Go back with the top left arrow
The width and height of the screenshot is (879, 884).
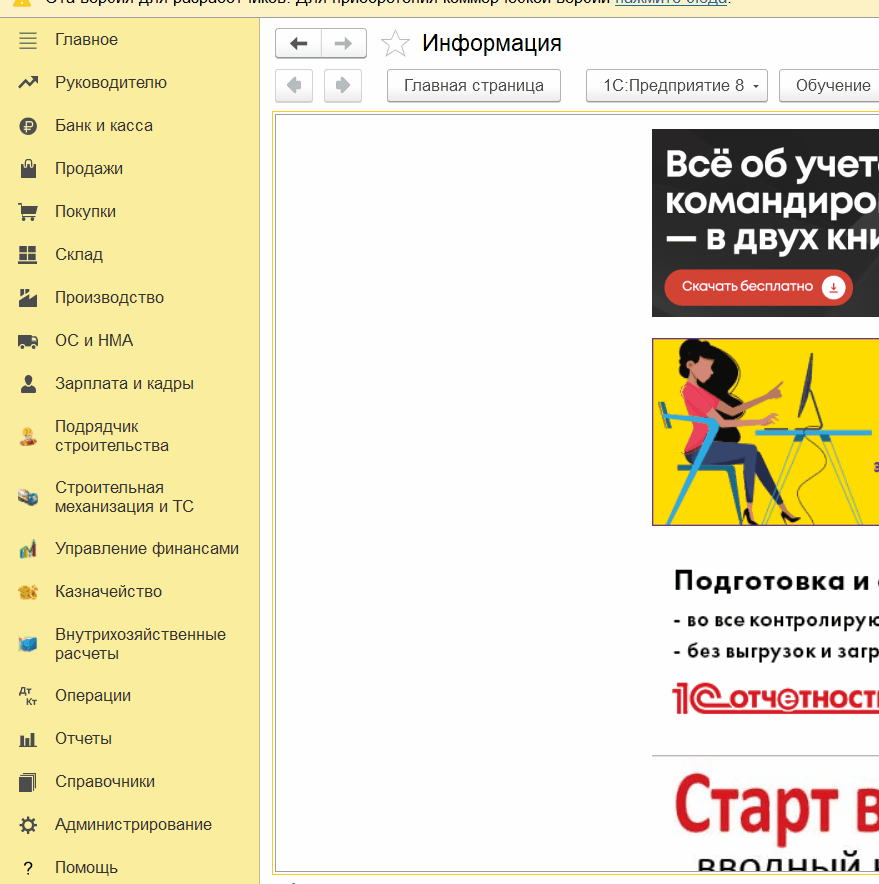pyautogui.click(x=298, y=43)
